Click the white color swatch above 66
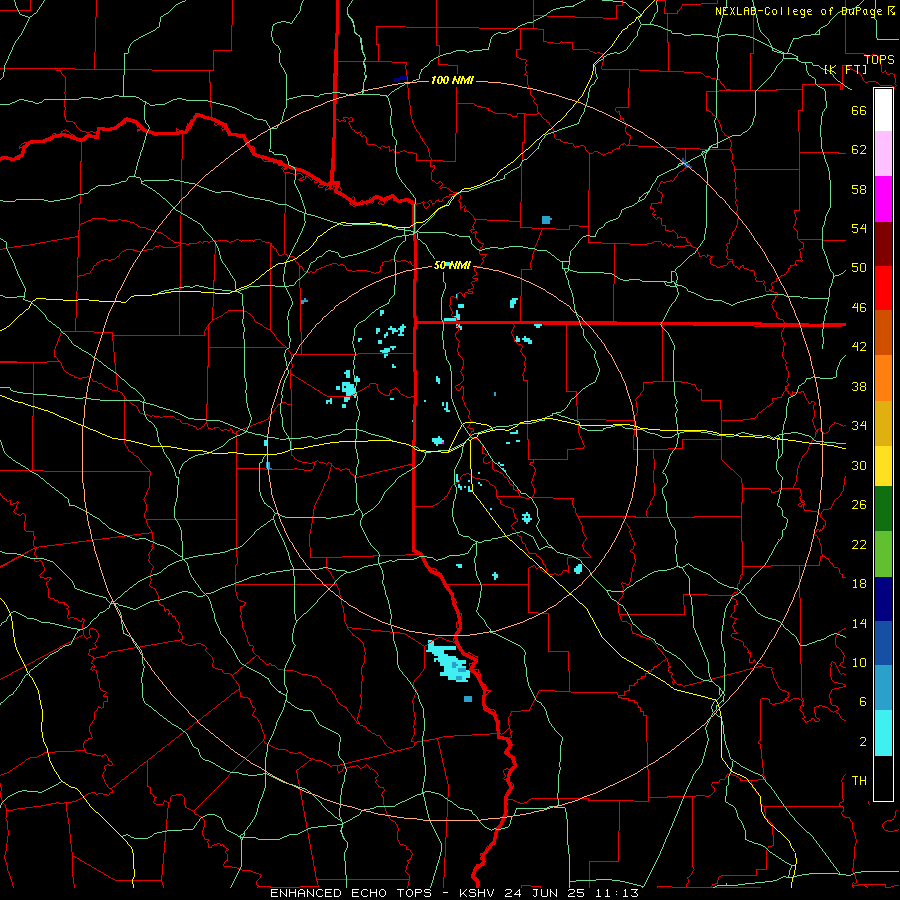900x900 pixels. click(883, 110)
